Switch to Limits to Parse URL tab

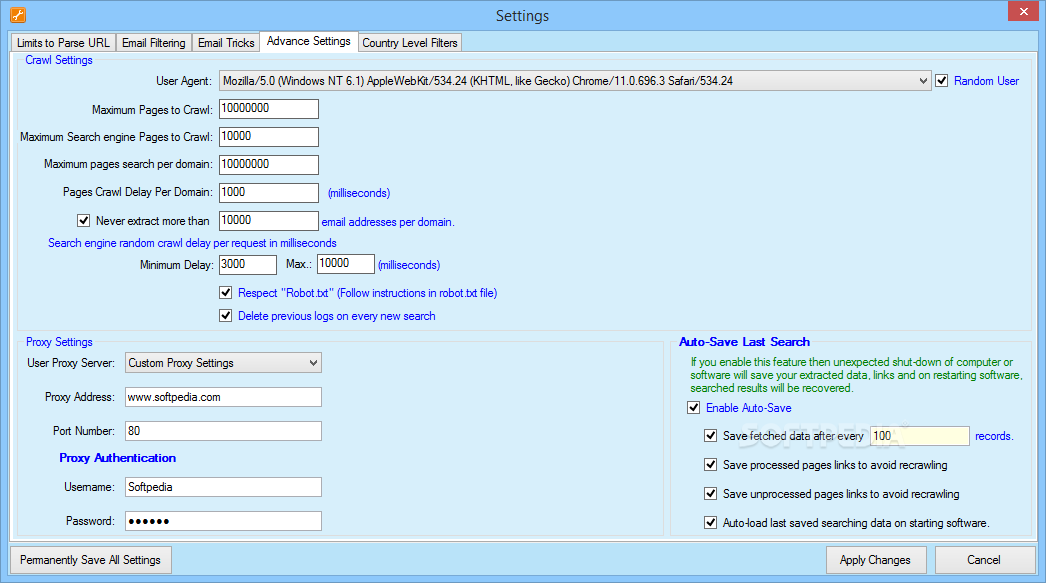point(63,43)
